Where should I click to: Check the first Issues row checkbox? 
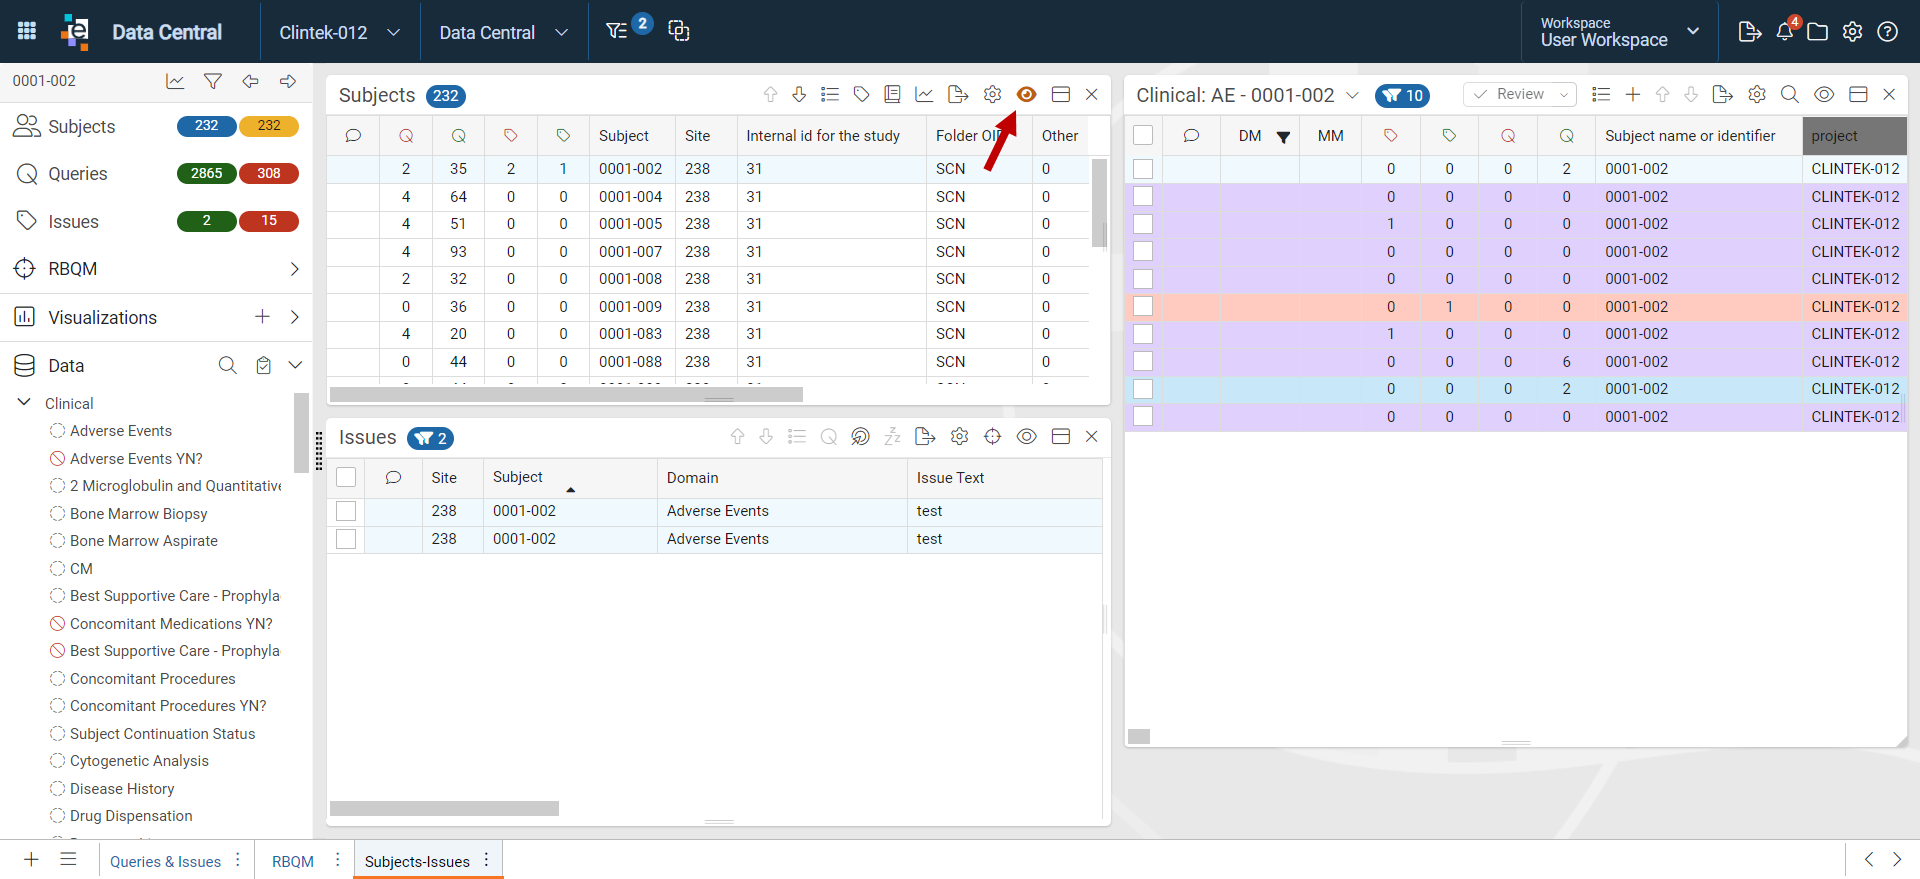[346, 511]
